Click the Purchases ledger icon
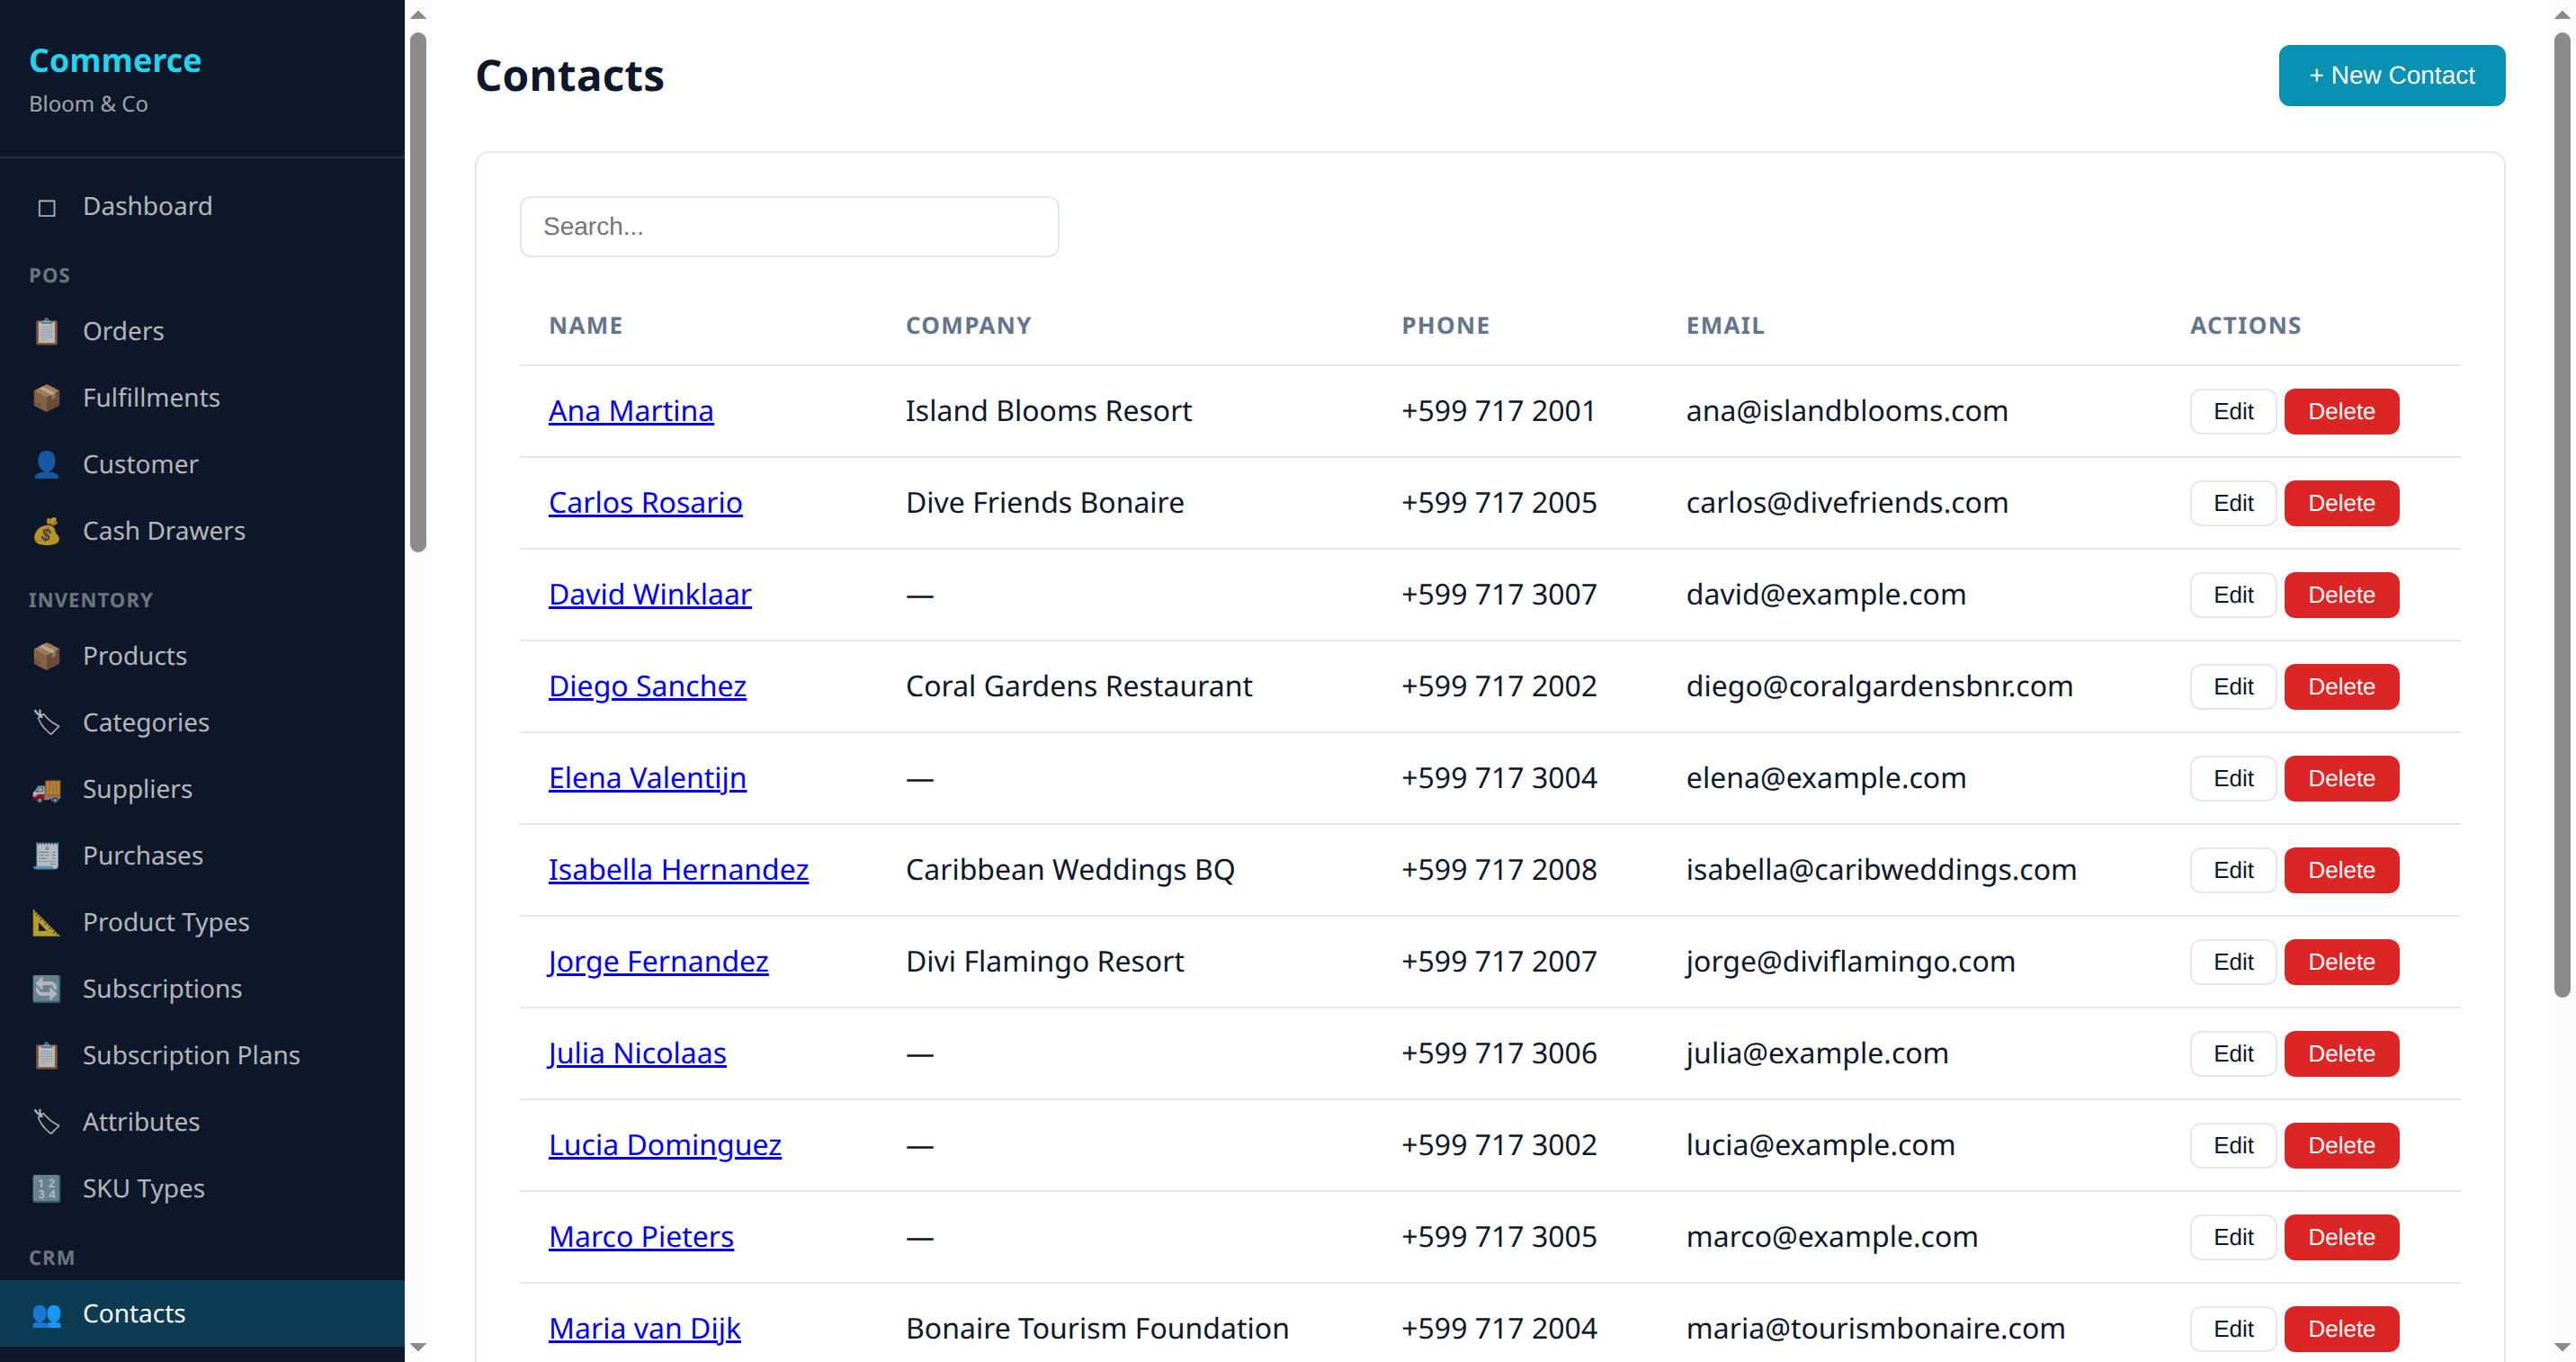Screen dimensions: 2576x1362 [x=46, y=856]
